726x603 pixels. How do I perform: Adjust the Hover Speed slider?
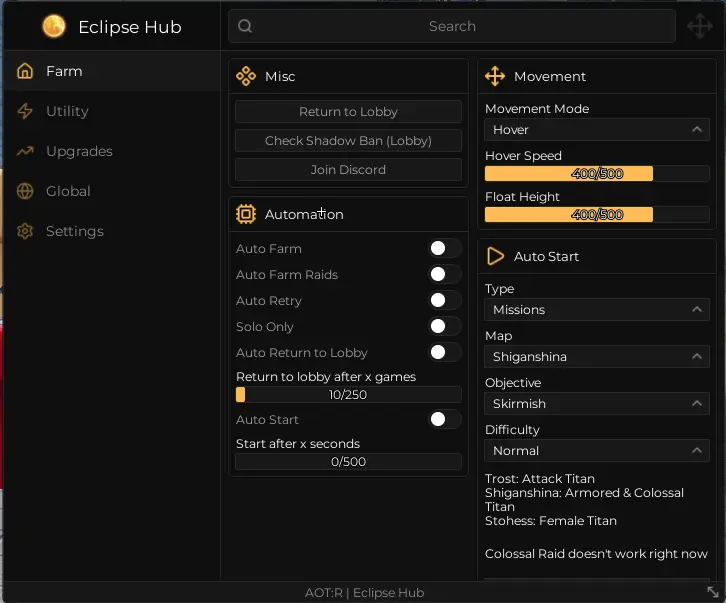pos(597,174)
